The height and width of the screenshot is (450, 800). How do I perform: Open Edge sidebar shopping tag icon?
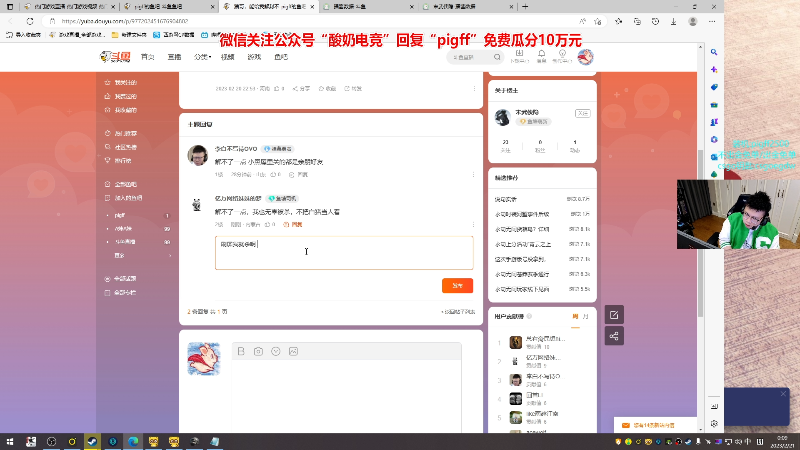coord(714,87)
